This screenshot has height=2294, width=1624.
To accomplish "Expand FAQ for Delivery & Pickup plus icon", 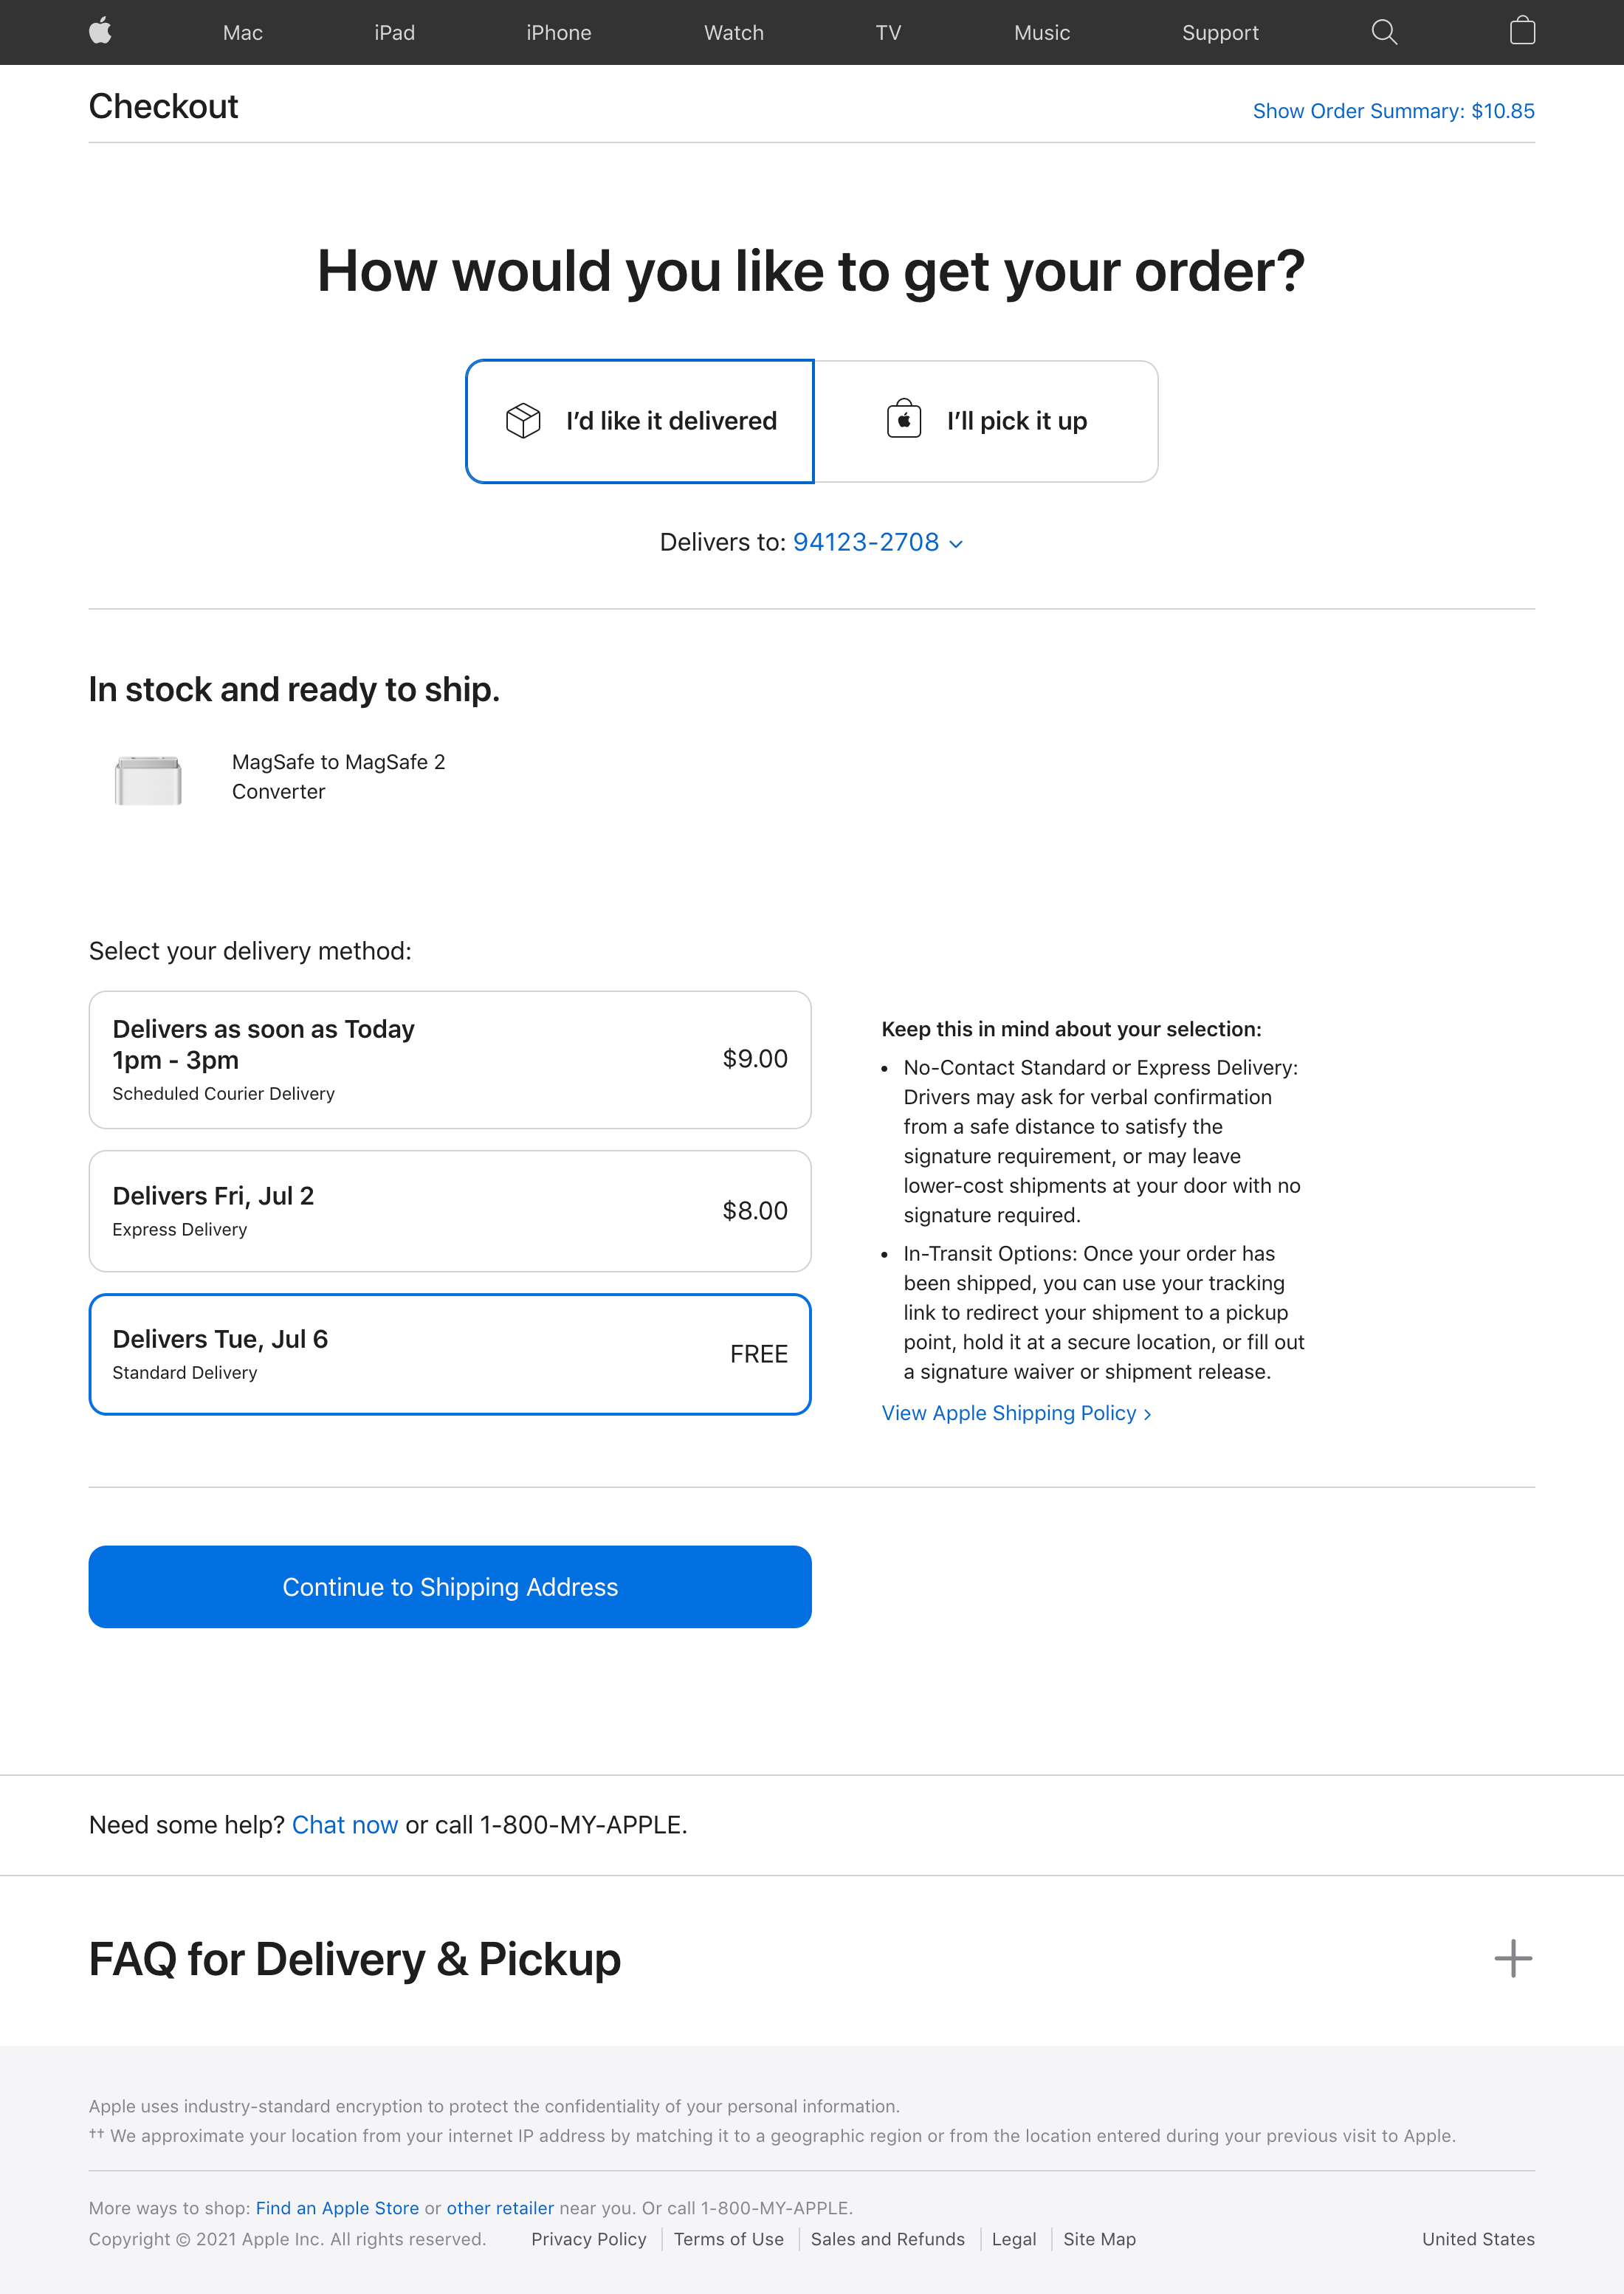I will coord(1512,1959).
